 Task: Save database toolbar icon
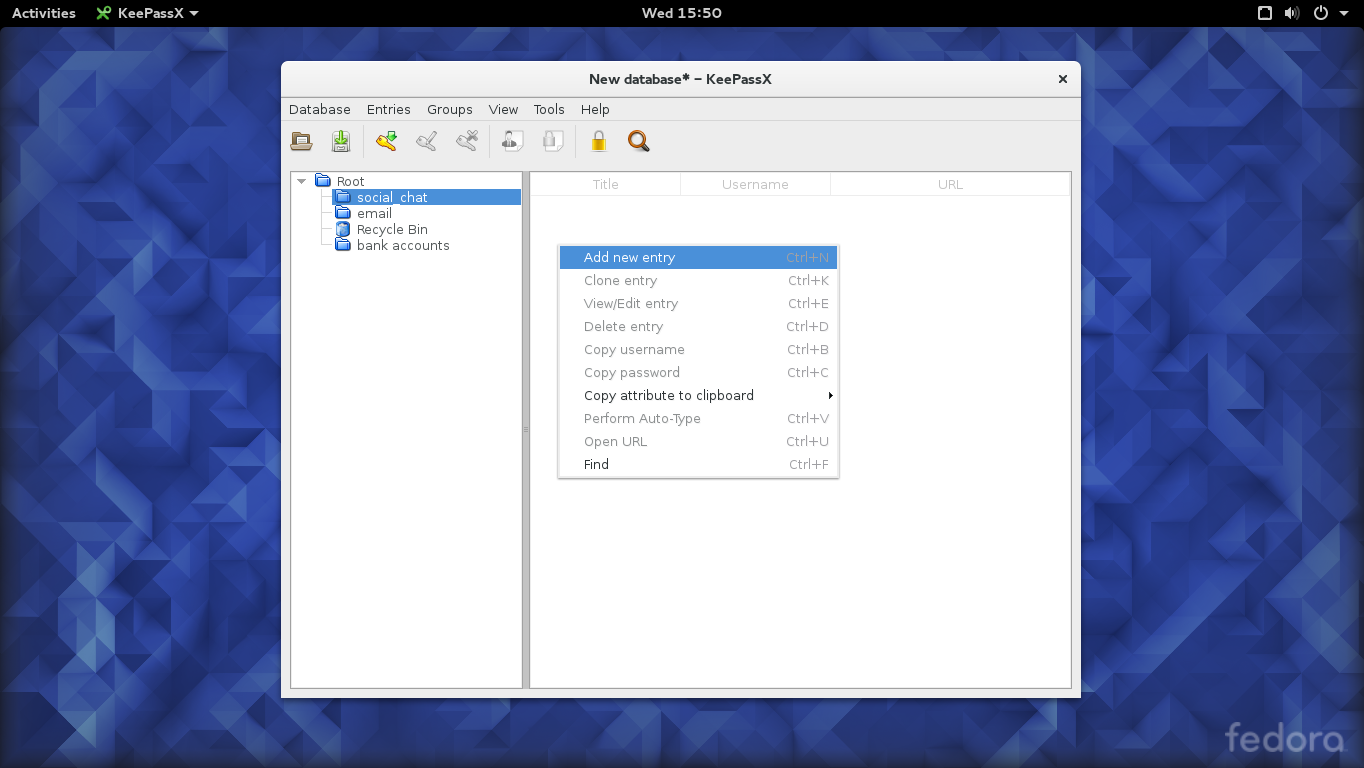point(341,141)
